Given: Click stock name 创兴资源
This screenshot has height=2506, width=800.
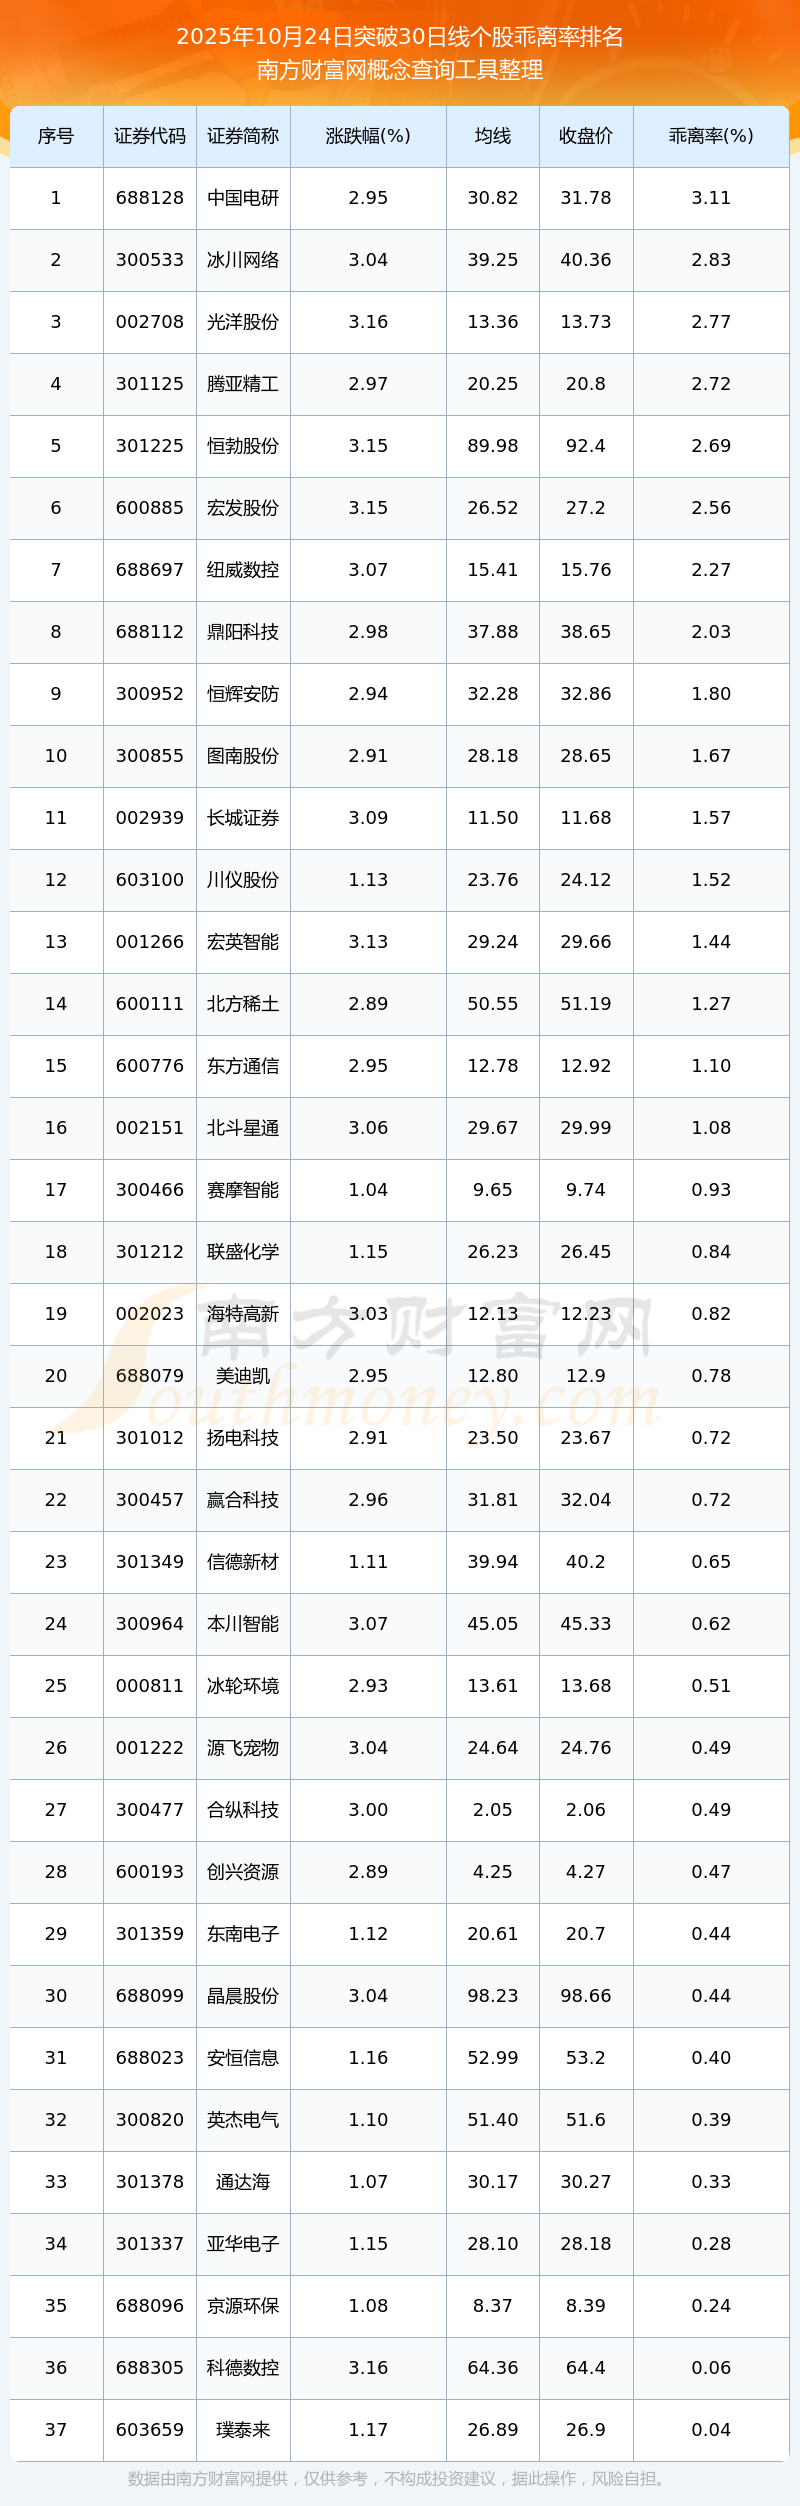Looking at the screenshot, I should [243, 1872].
